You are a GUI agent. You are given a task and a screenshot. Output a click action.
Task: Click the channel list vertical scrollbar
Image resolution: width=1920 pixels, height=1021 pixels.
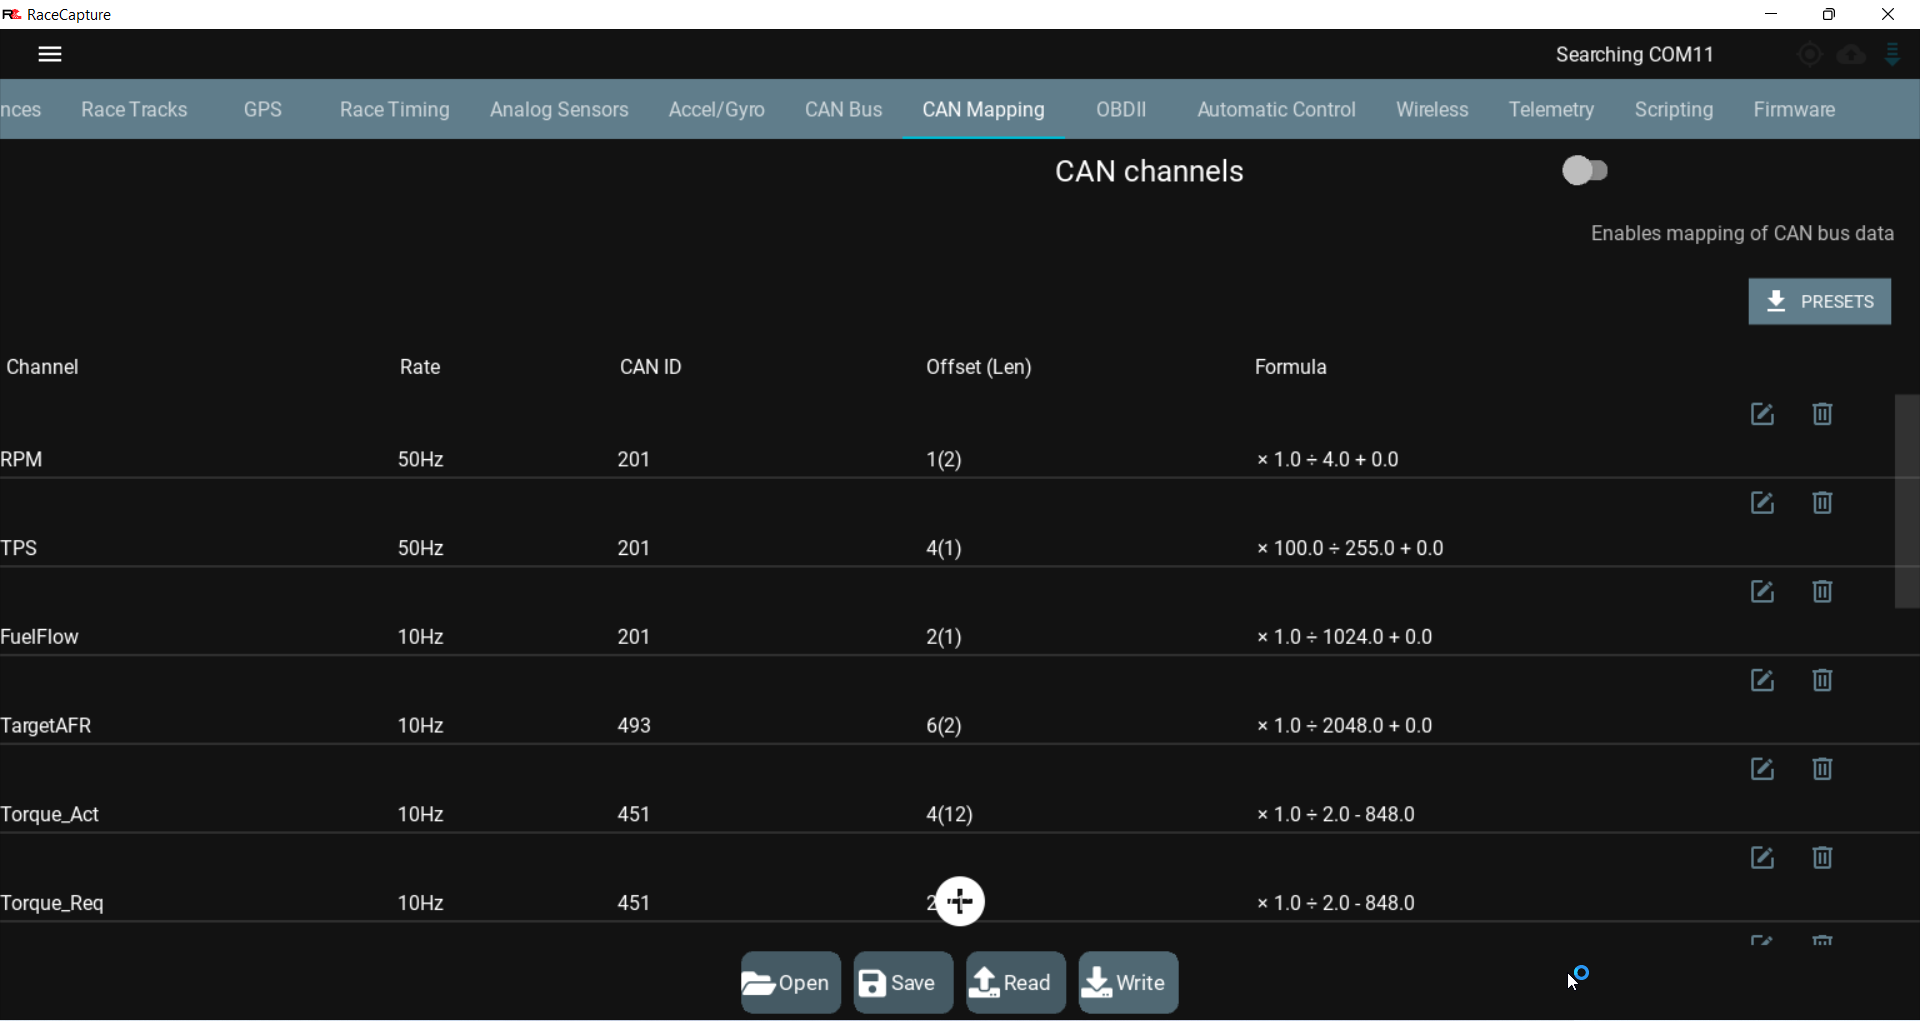click(x=1907, y=501)
